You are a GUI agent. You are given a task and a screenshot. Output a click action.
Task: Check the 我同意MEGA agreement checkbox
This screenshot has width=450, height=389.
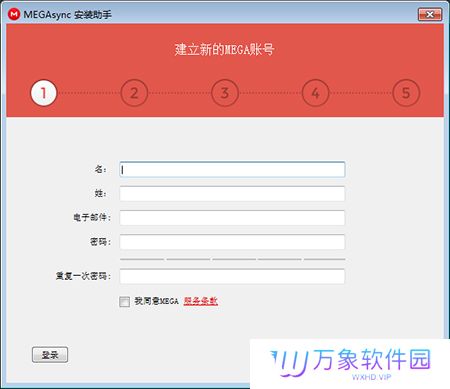point(125,302)
